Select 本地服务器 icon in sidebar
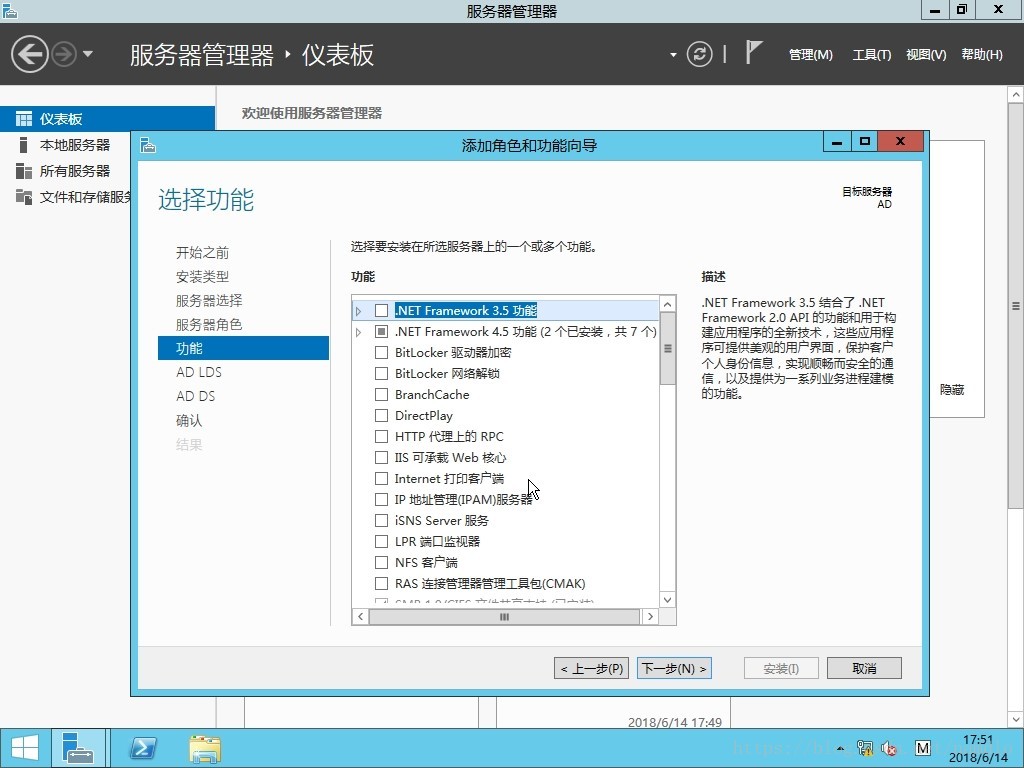 pos(24,145)
